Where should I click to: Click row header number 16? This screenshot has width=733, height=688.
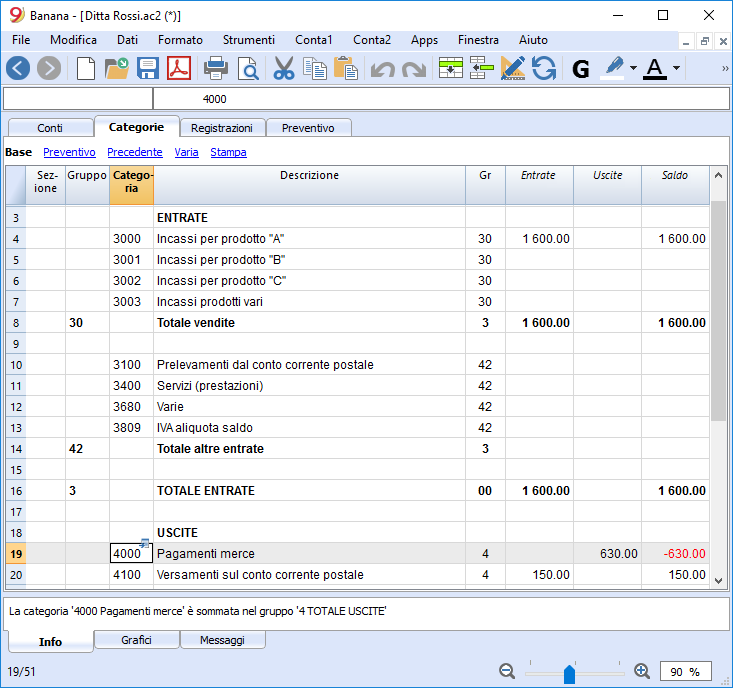pos(16,491)
